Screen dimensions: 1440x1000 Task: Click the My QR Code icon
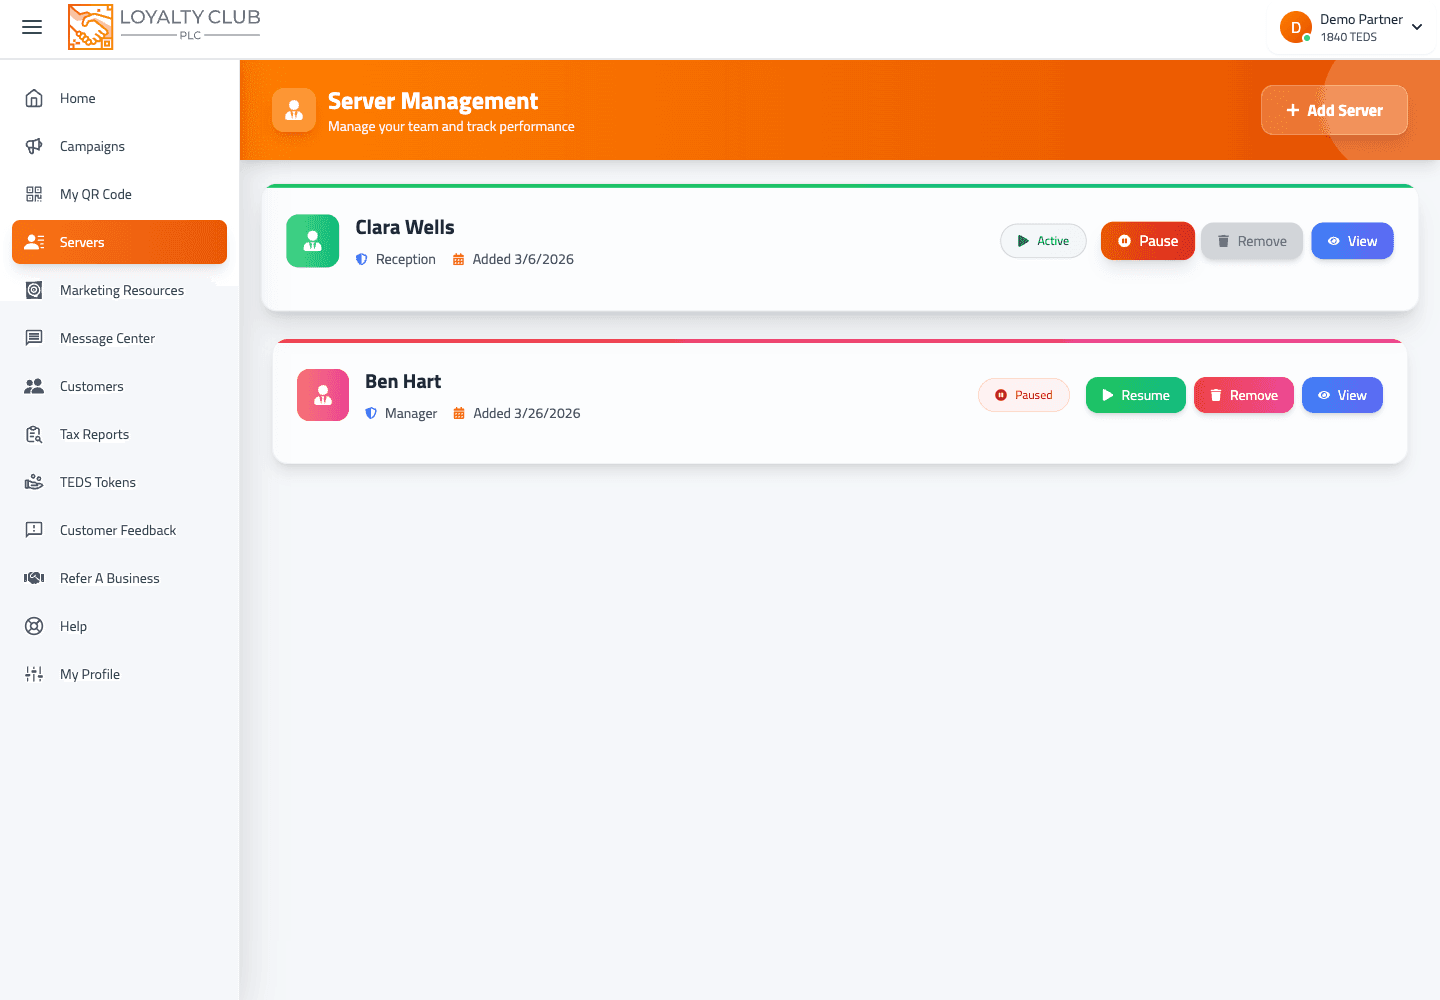[x=34, y=194]
